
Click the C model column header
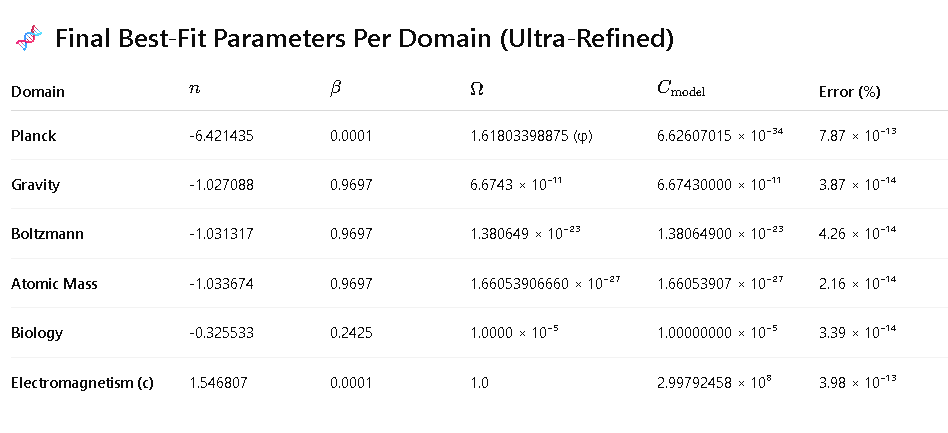coord(681,89)
